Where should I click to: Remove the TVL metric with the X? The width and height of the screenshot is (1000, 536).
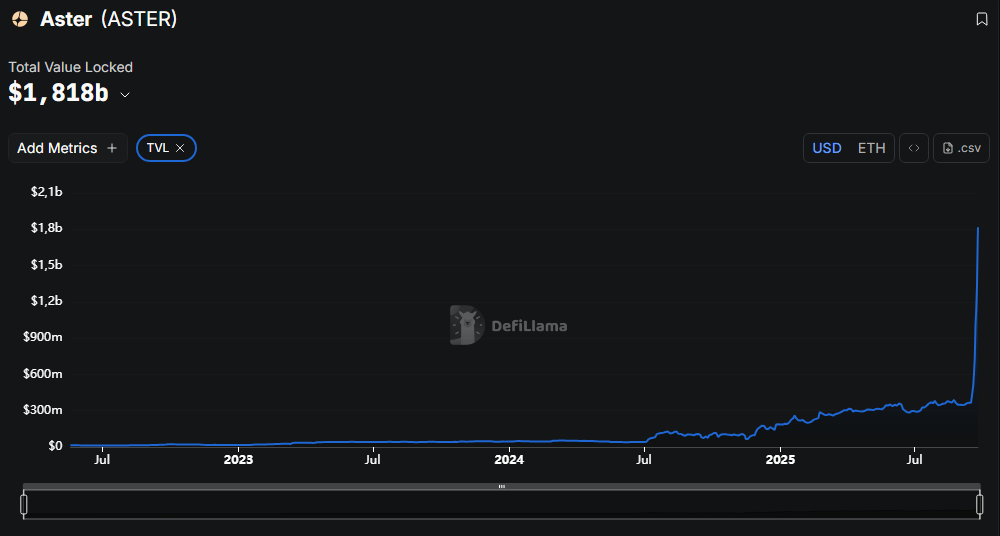(x=180, y=148)
